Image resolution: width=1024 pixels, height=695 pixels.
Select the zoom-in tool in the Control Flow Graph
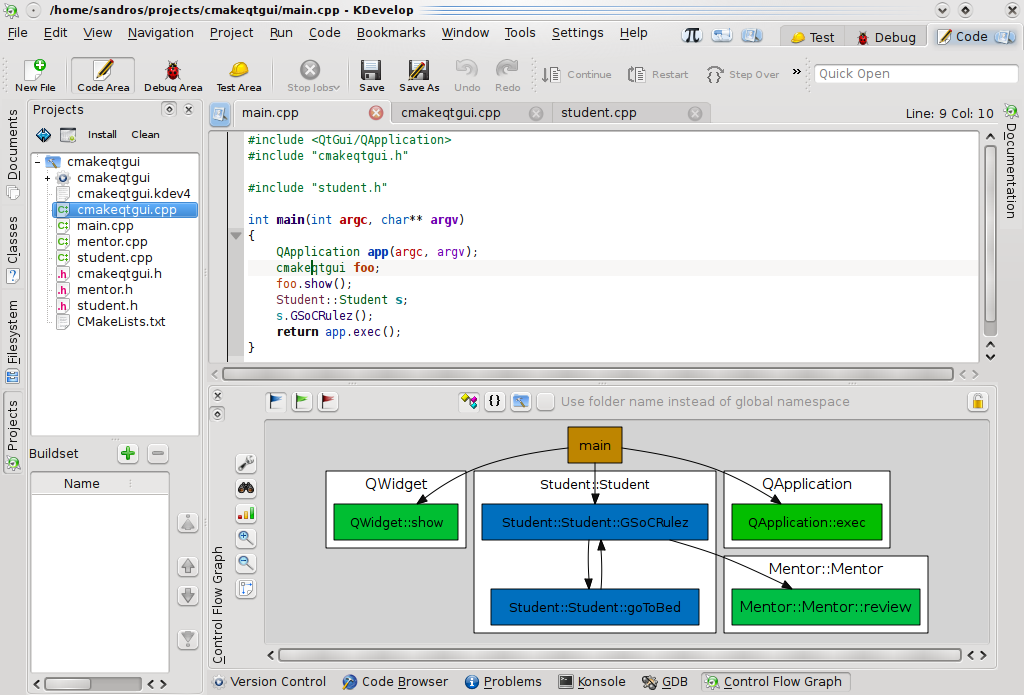click(246, 537)
